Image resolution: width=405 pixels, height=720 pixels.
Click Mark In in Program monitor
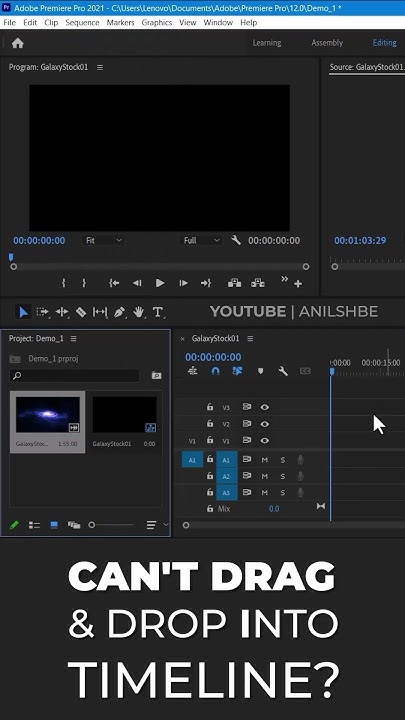(63, 283)
